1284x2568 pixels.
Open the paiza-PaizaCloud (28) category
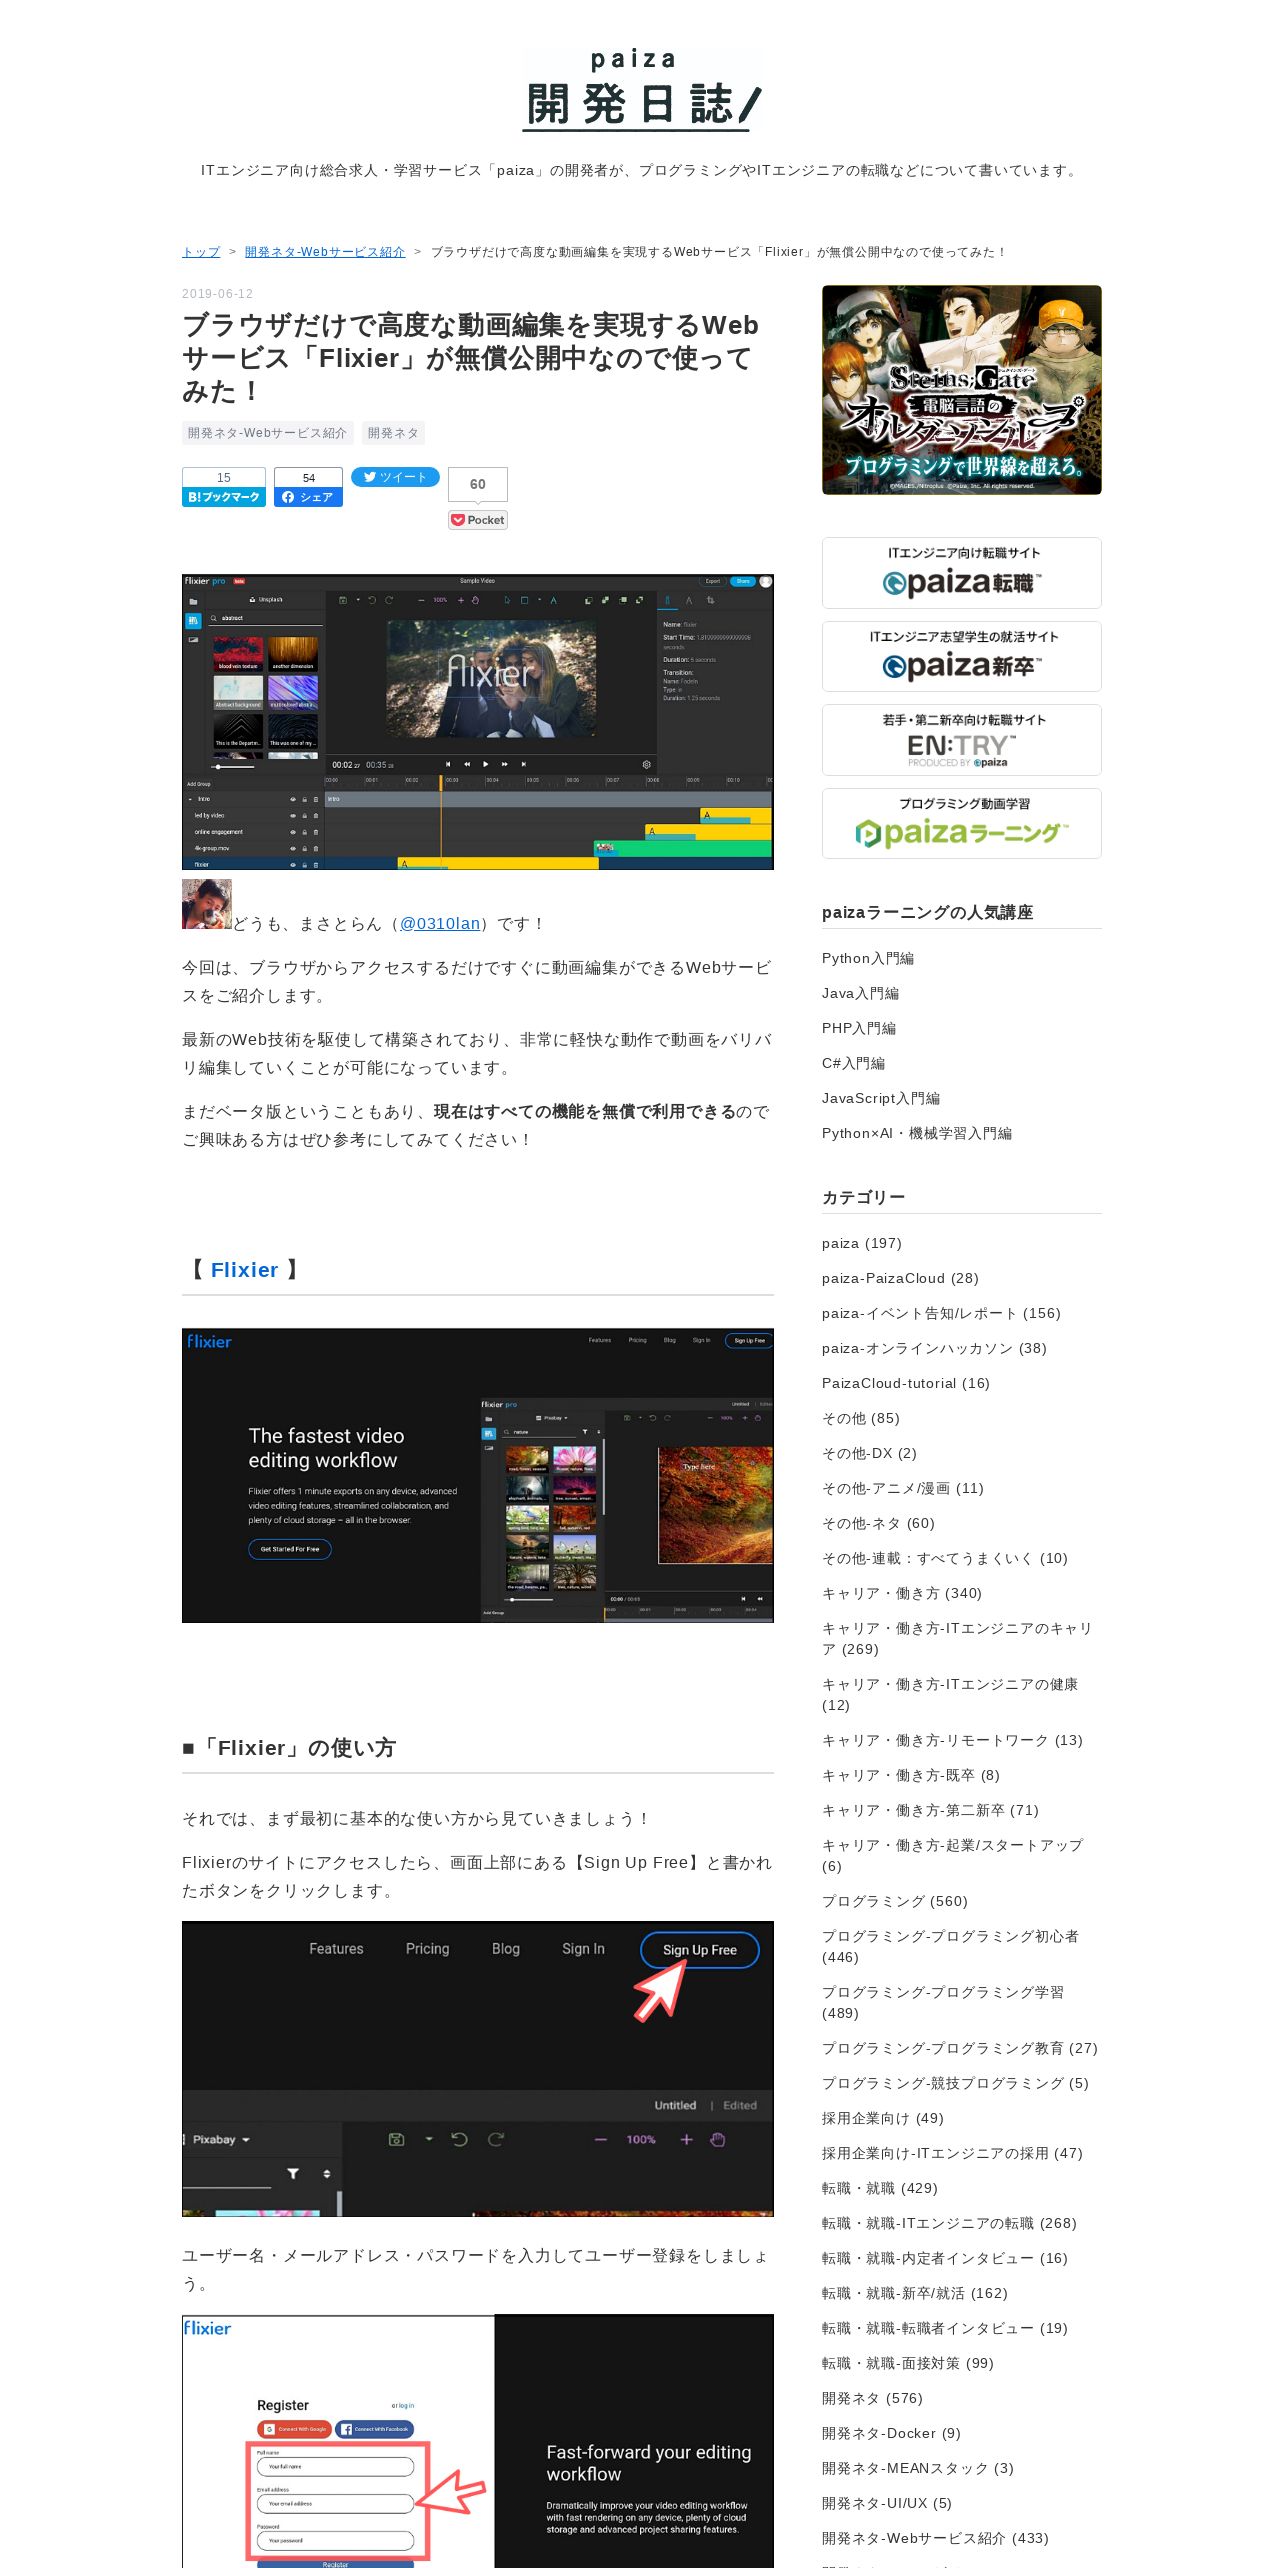900,1278
